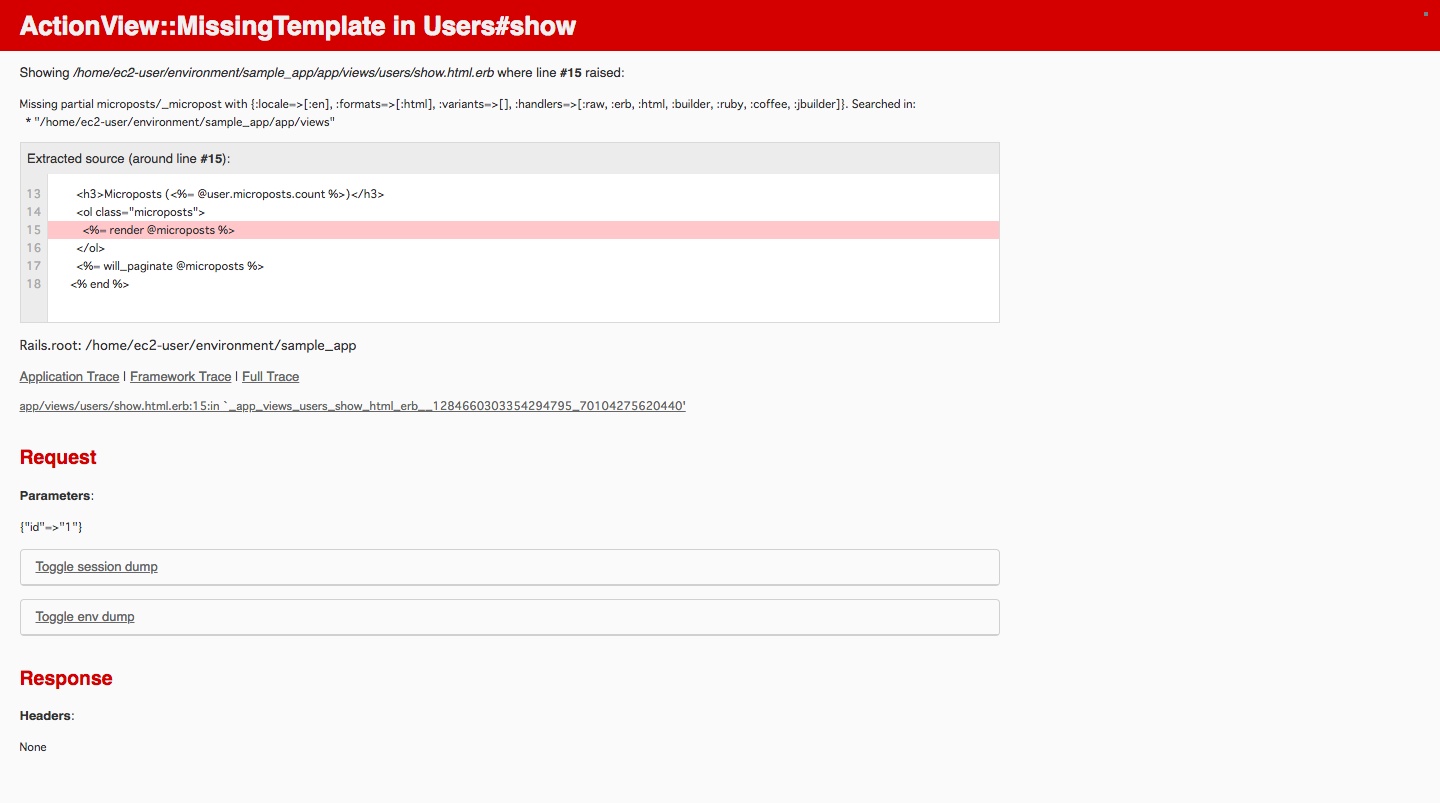This screenshot has height=803, width=1440.
Task: Click the will_paginate line in extracted source
Action: click(170, 266)
